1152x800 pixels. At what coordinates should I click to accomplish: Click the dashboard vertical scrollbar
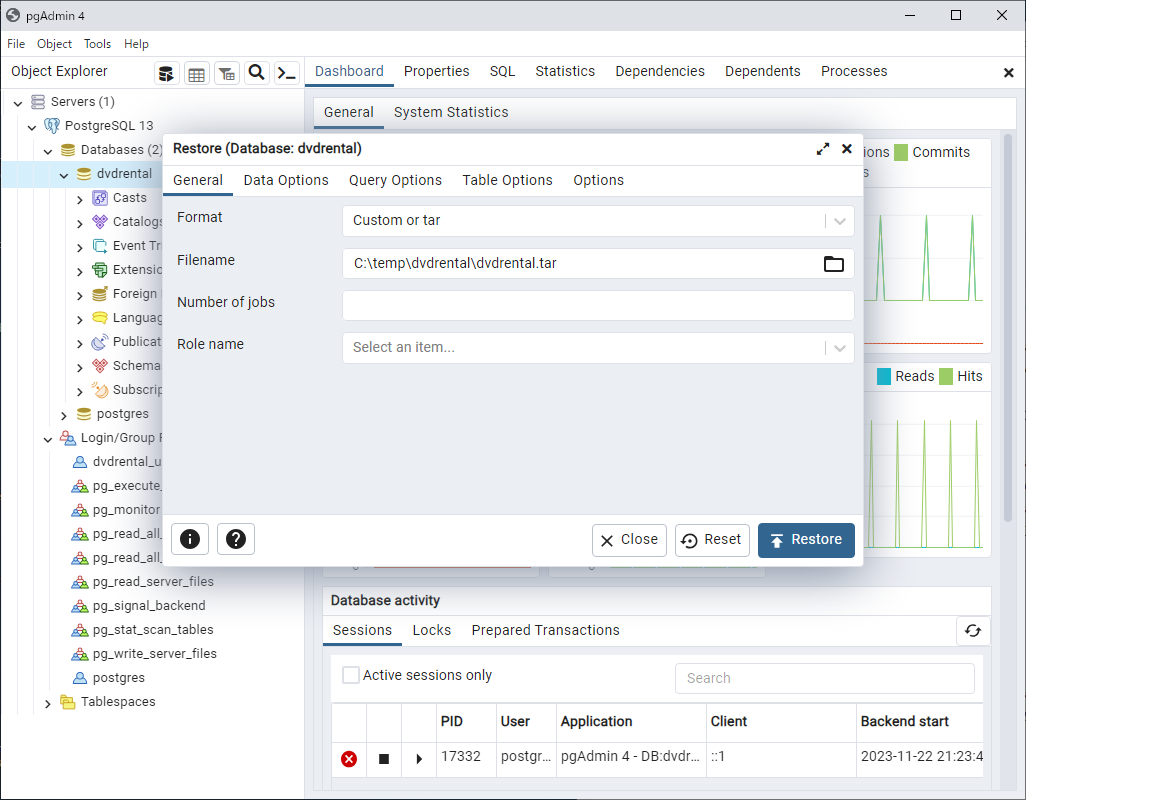pyautogui.click(x=1008, y=328)
